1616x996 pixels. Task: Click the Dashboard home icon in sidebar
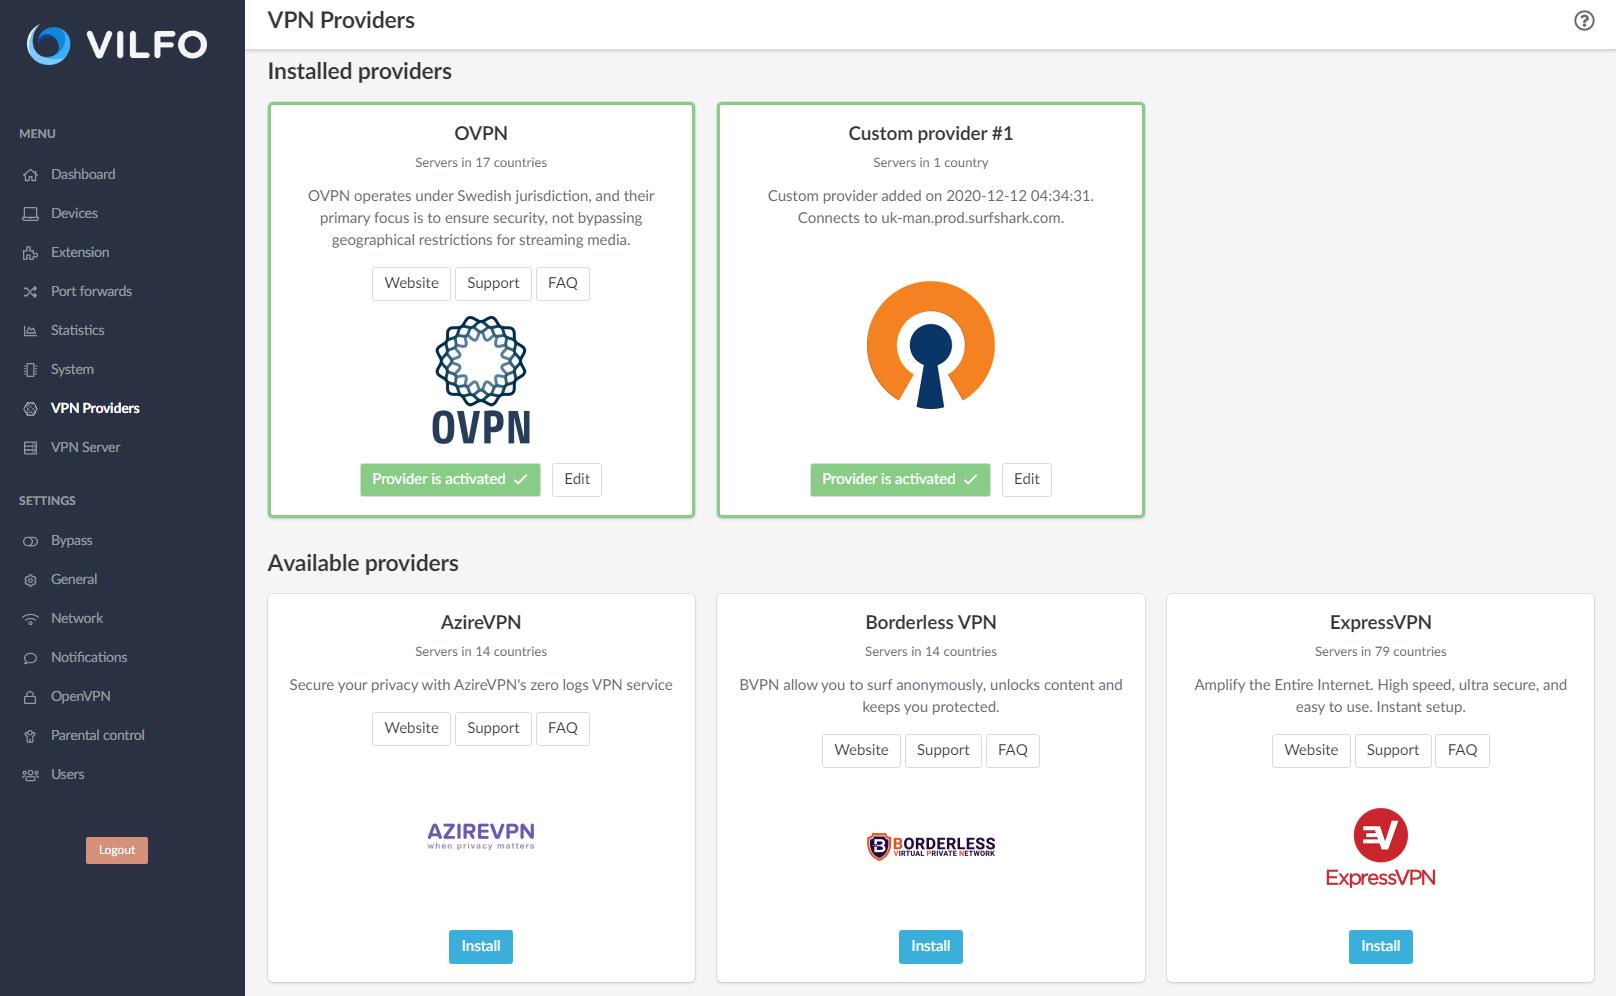(30, 175)
